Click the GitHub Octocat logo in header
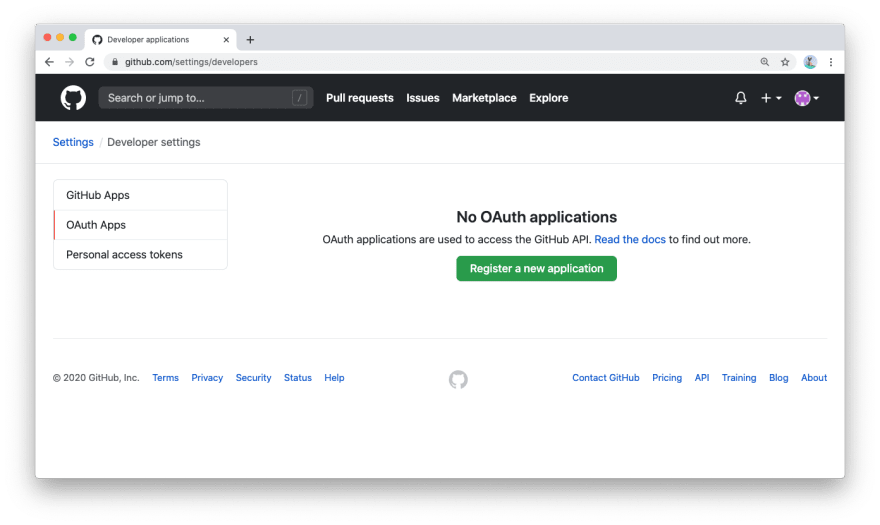Image resolution: width=880 pixels, height=525 pixels. point(73,98)
